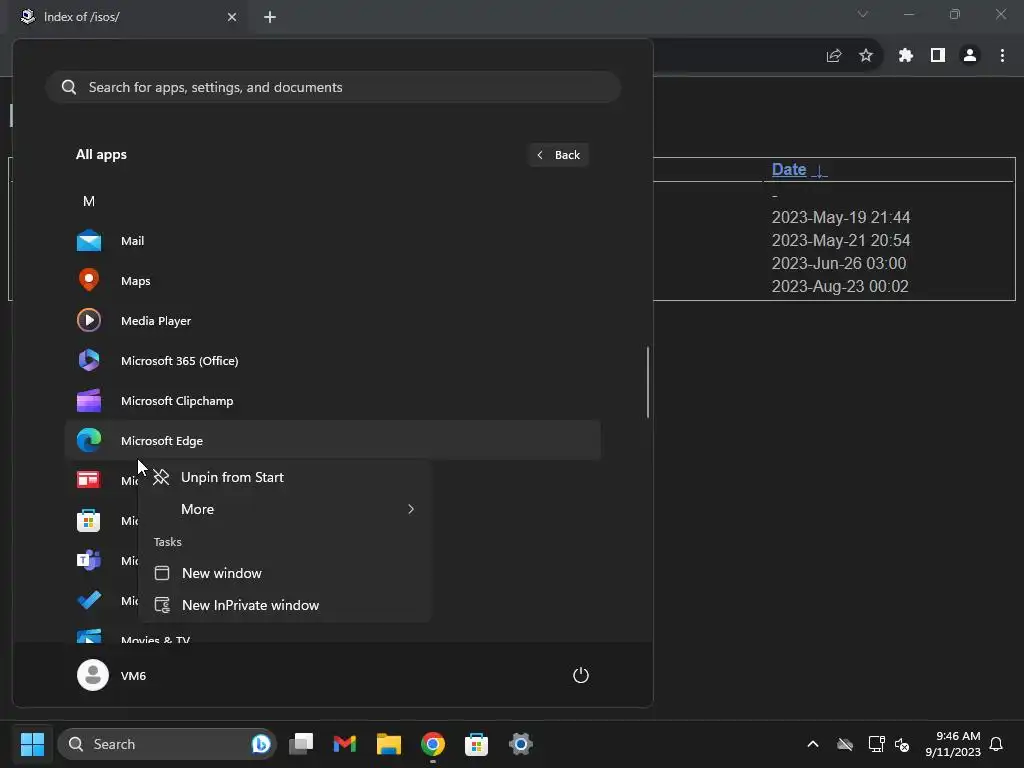Click the Start menu search field
The height and width of the screenshot is (768, 1024).
(333, 87)
